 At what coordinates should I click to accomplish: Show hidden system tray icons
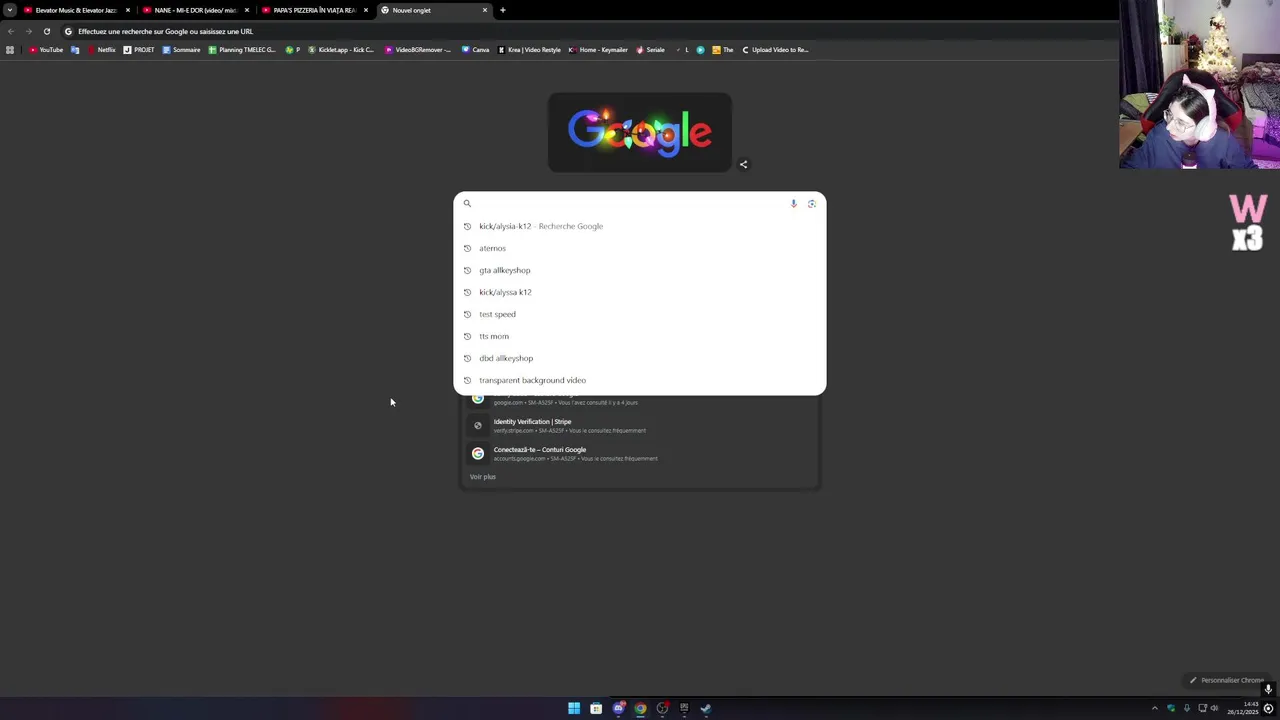click(1154, 708)
